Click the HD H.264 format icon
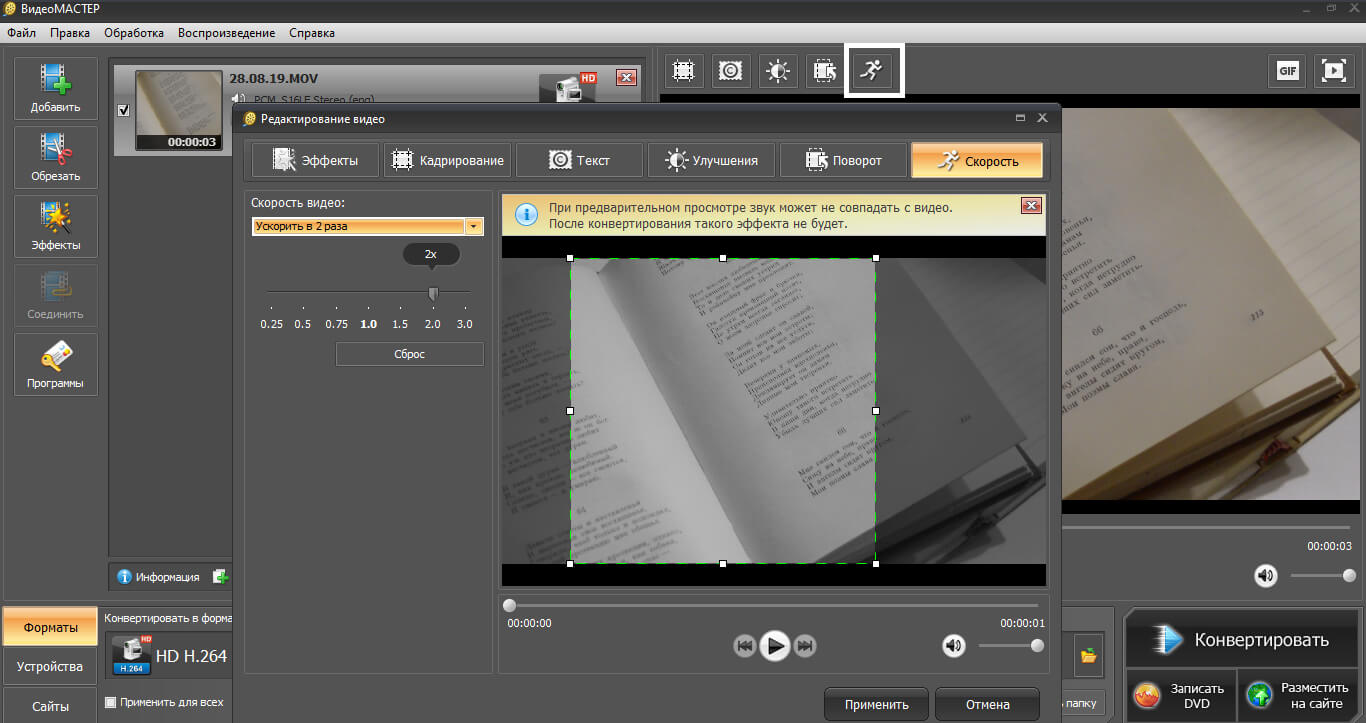1366x723 pixels. pos(131,655)
